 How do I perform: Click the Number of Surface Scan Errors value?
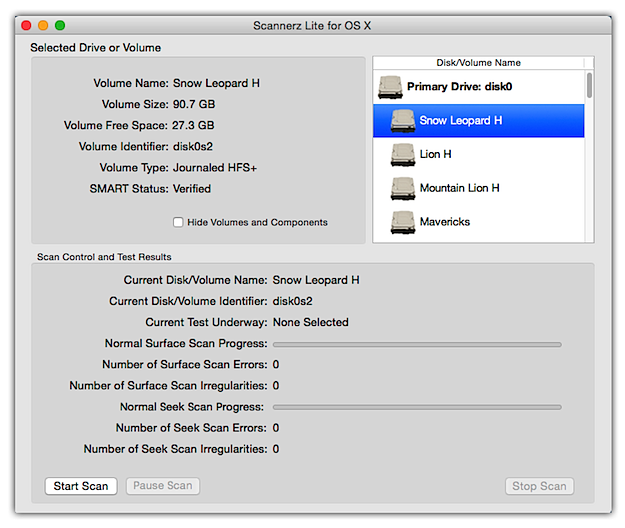(276, 365)
